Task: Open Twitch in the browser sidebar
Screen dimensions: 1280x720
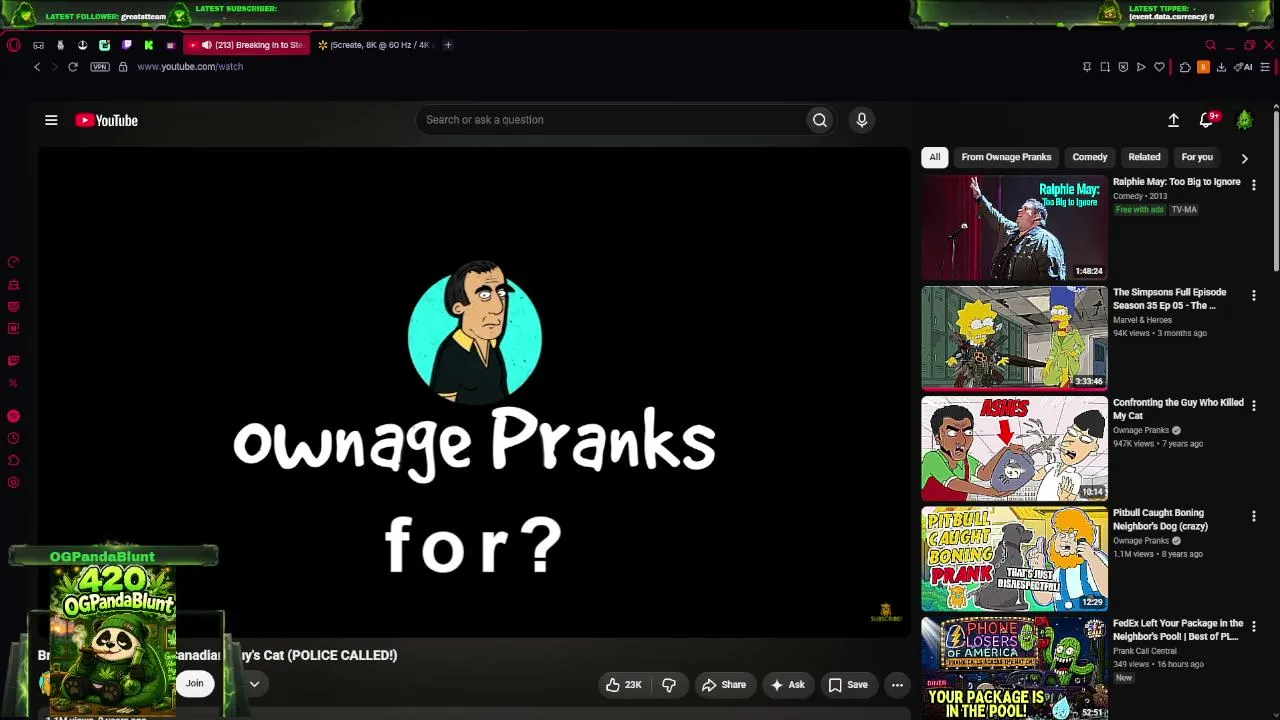Action: [14, 361]
